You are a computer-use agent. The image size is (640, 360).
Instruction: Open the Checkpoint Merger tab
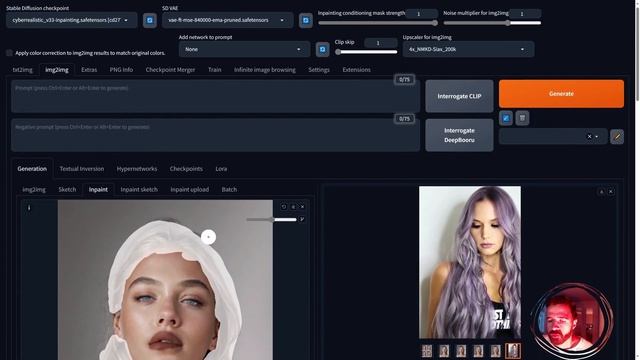tap(170, 70)
